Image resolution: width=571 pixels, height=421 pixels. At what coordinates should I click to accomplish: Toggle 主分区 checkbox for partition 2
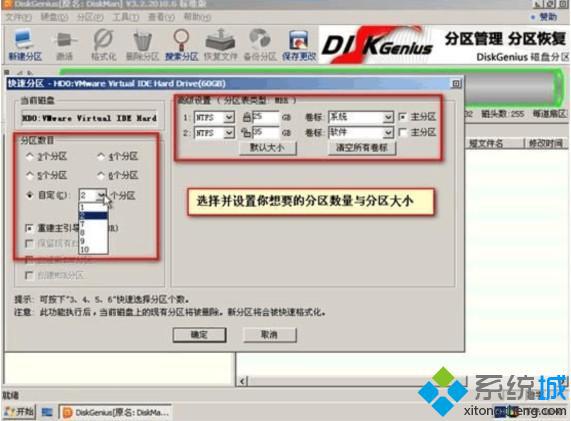click(x=402, y=132)
